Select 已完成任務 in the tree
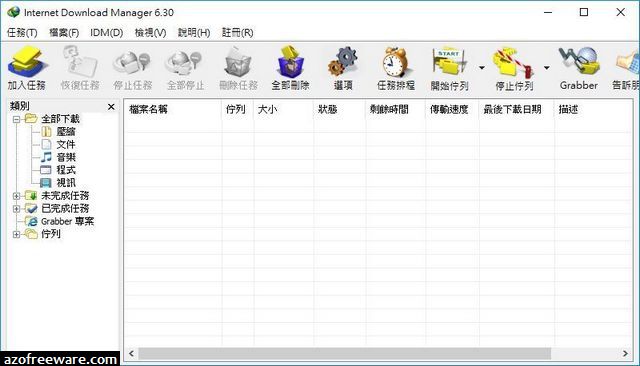Screen dimensions: 640x366 [65, 208]
